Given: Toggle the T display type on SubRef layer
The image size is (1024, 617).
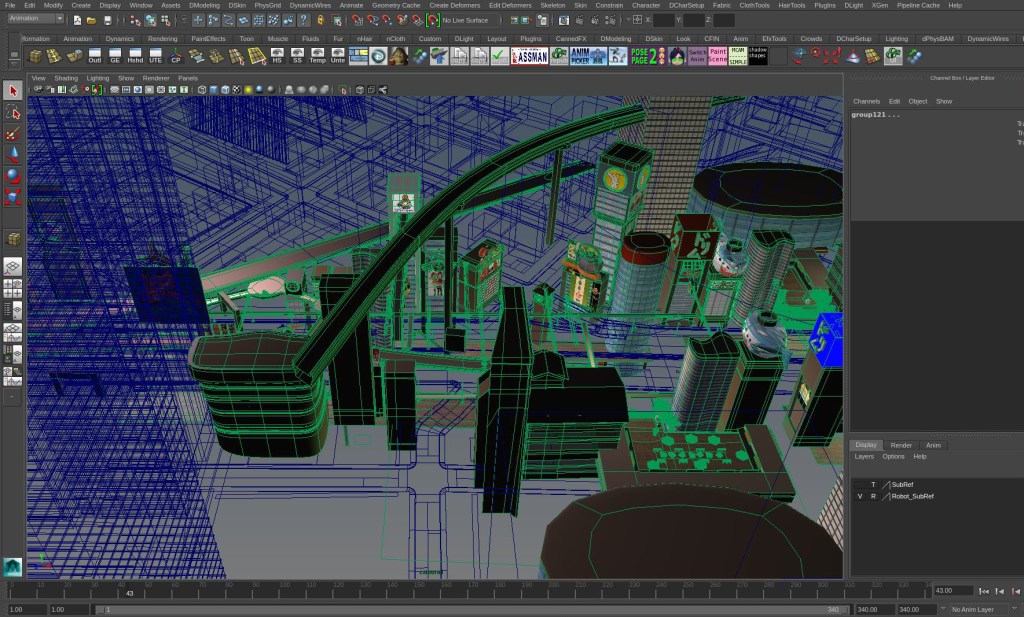Looking at the screenshot, I should [x=873, y=484].
